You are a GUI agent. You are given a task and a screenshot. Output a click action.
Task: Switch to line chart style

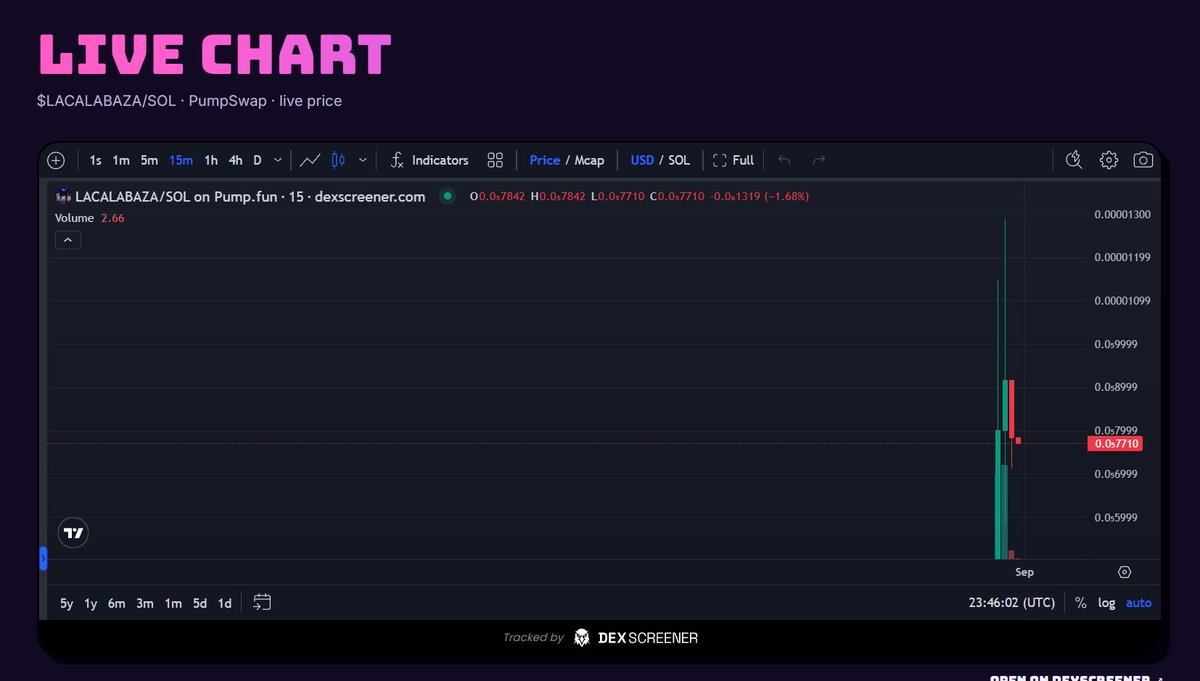coord(310,160)
